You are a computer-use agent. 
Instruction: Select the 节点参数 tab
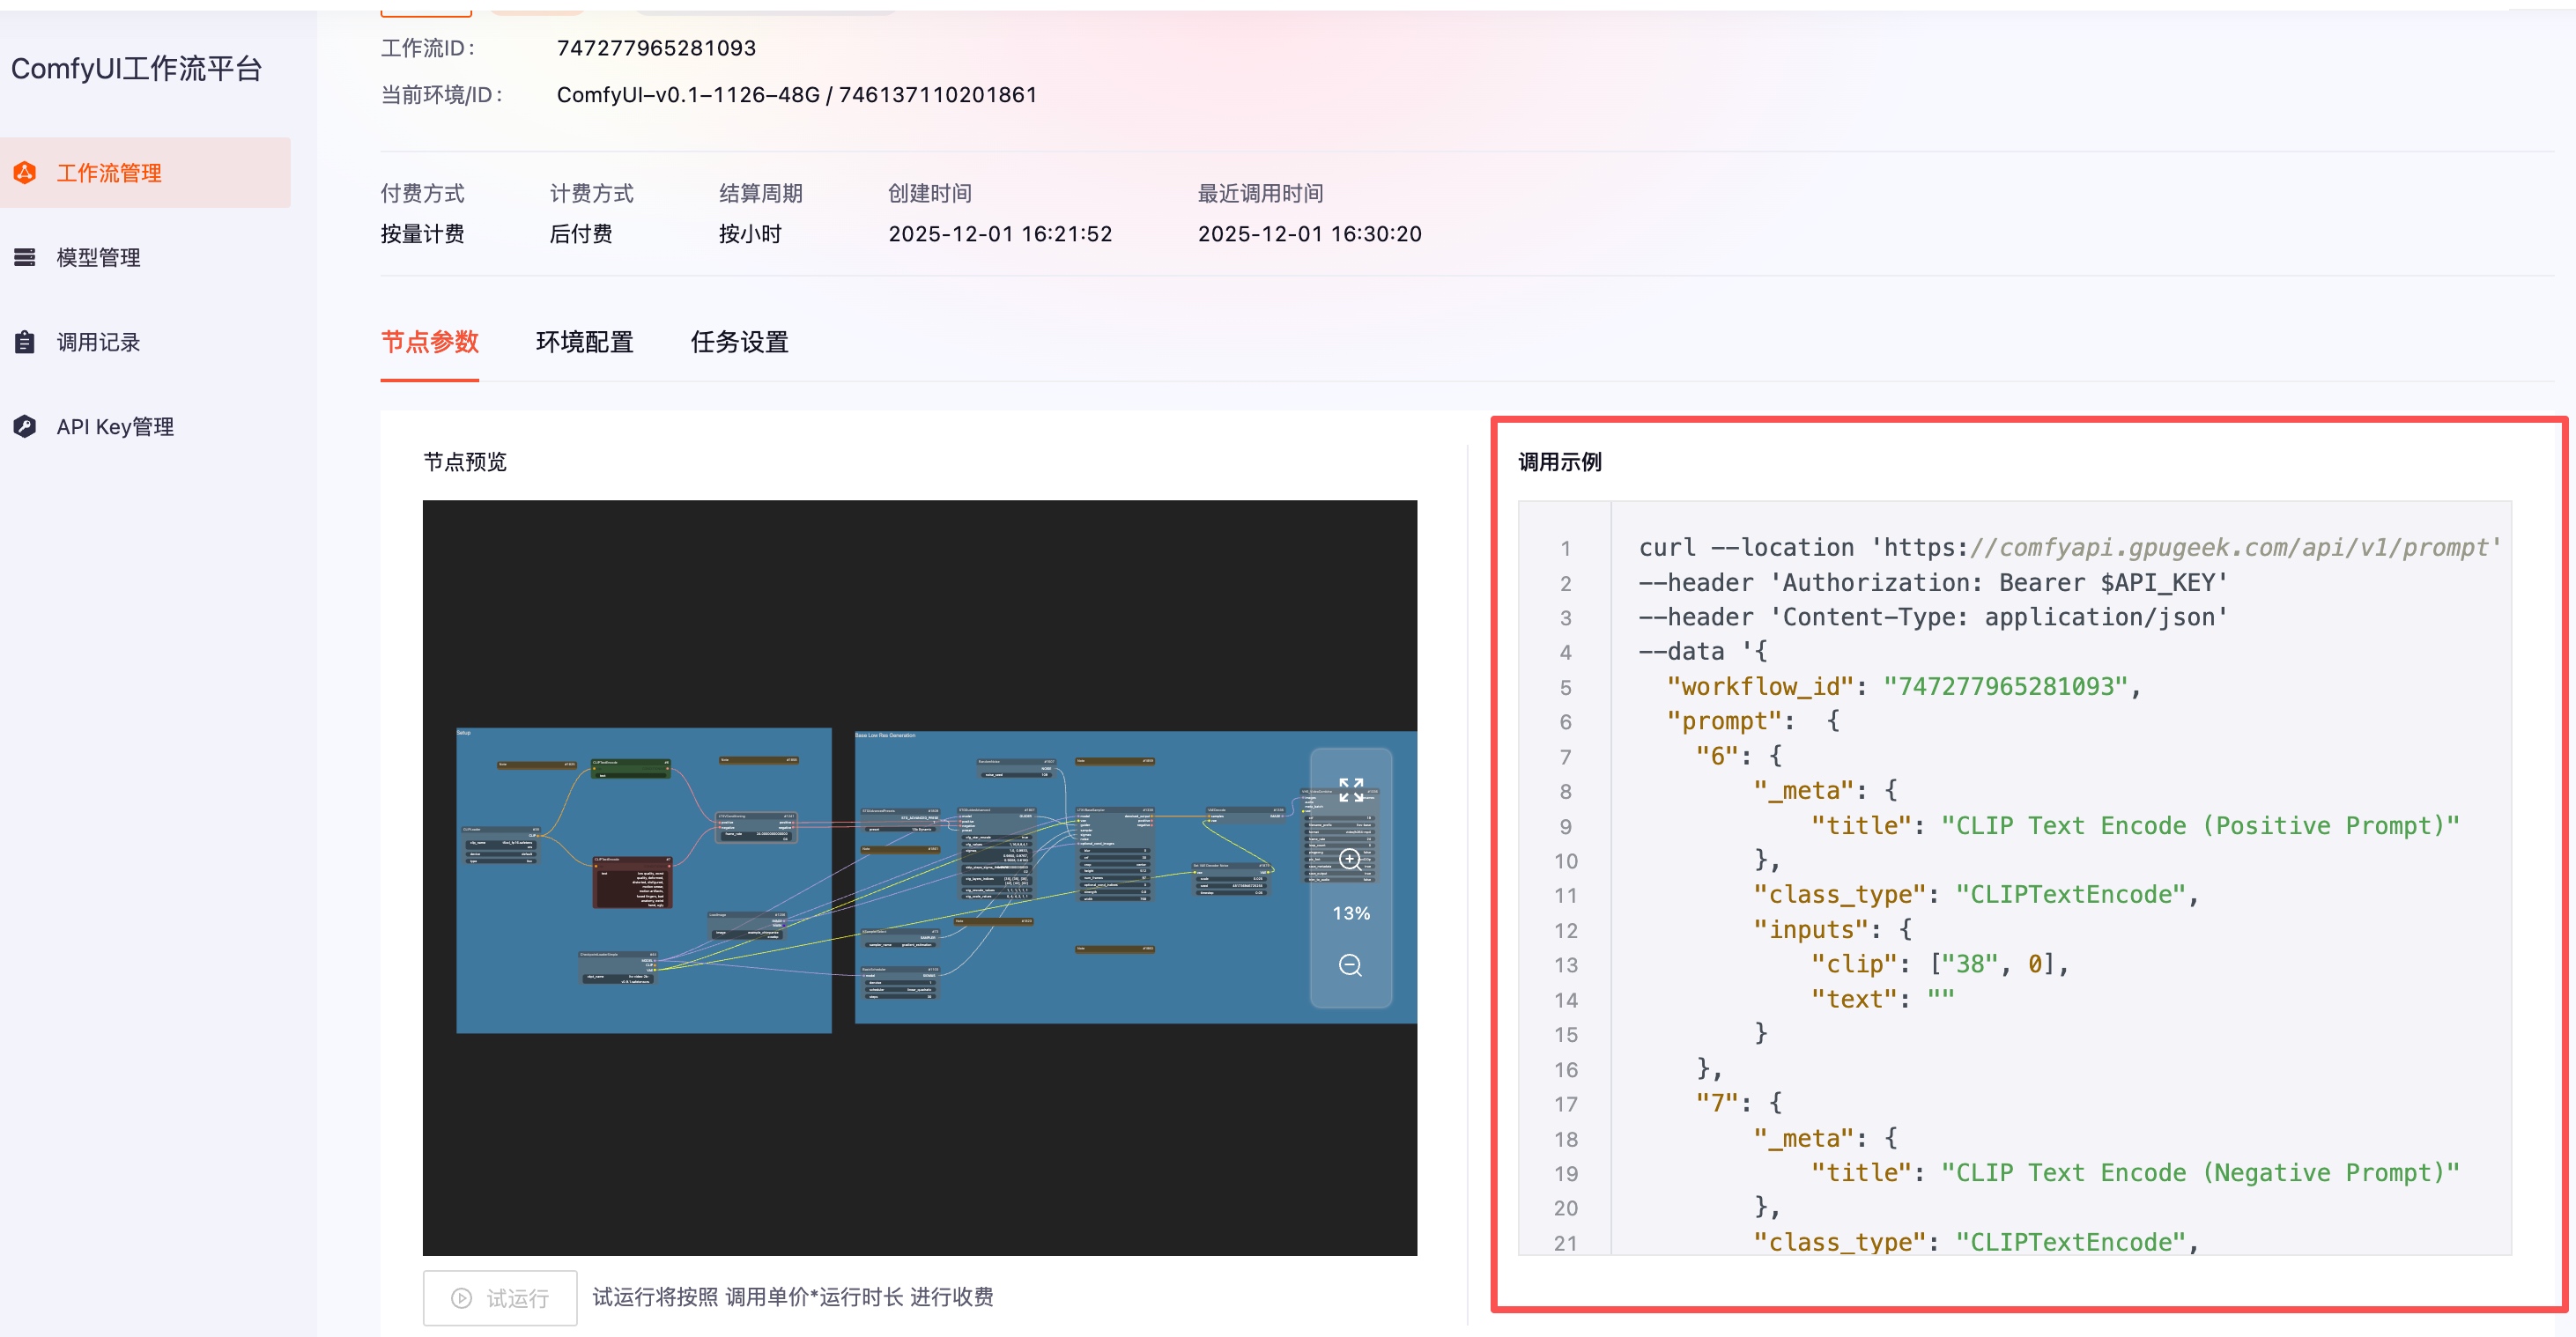[x=429, y=342]
